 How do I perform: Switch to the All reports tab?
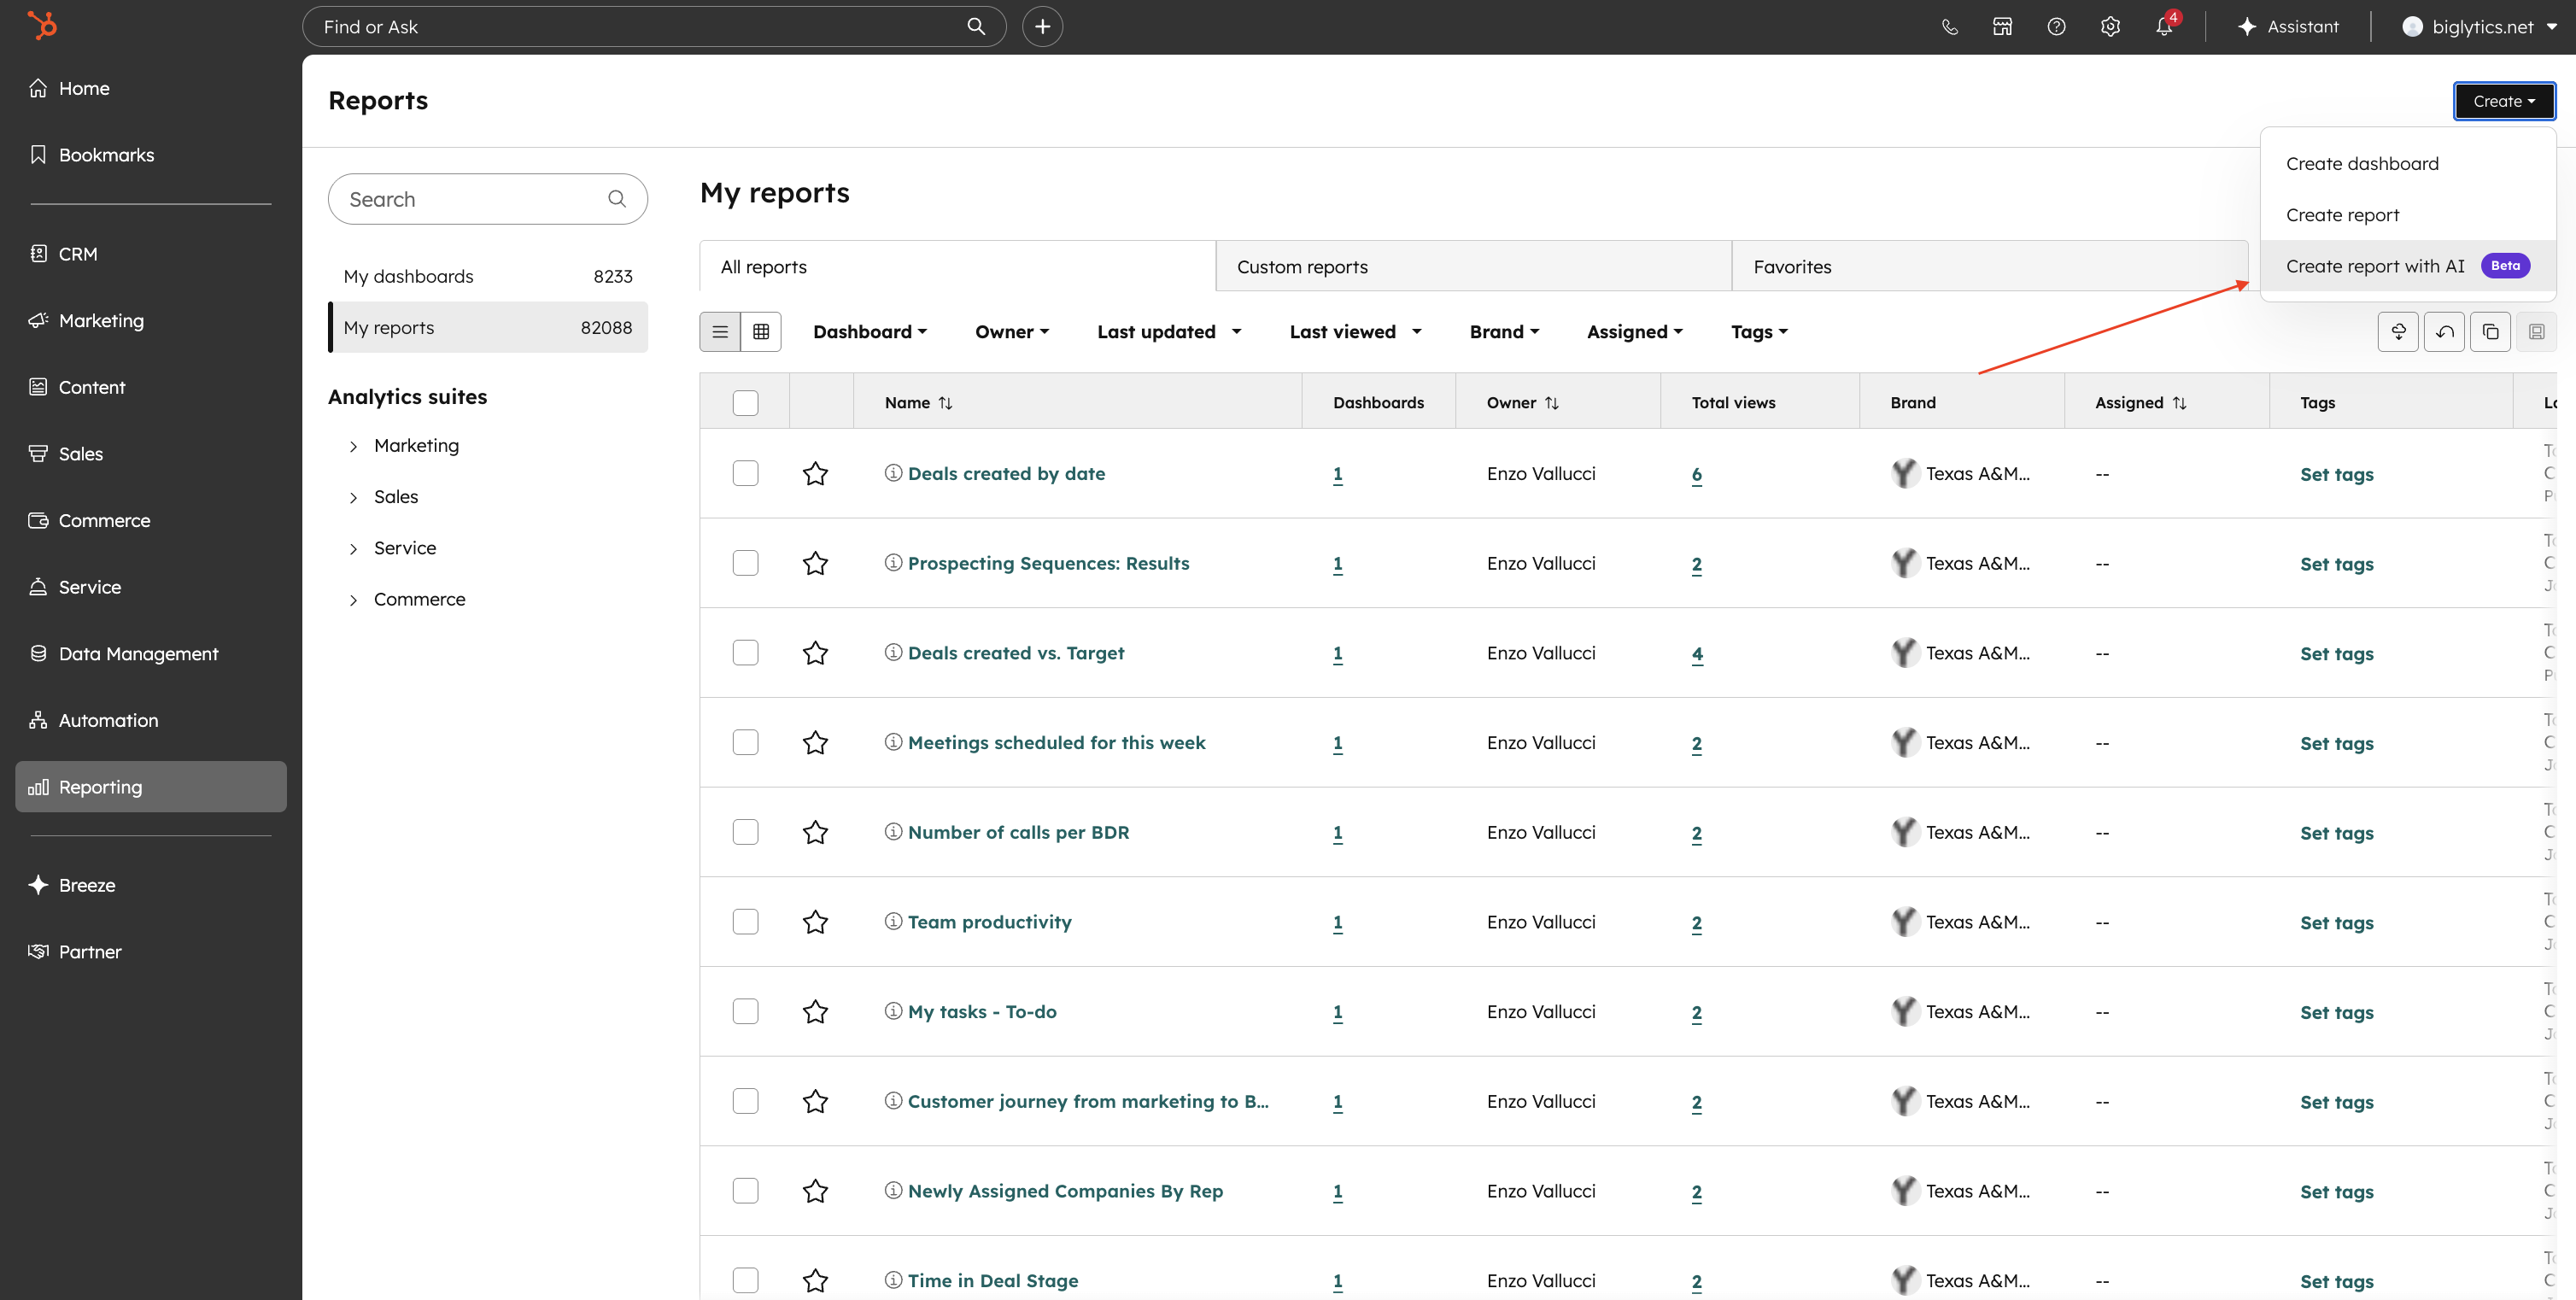958,266
